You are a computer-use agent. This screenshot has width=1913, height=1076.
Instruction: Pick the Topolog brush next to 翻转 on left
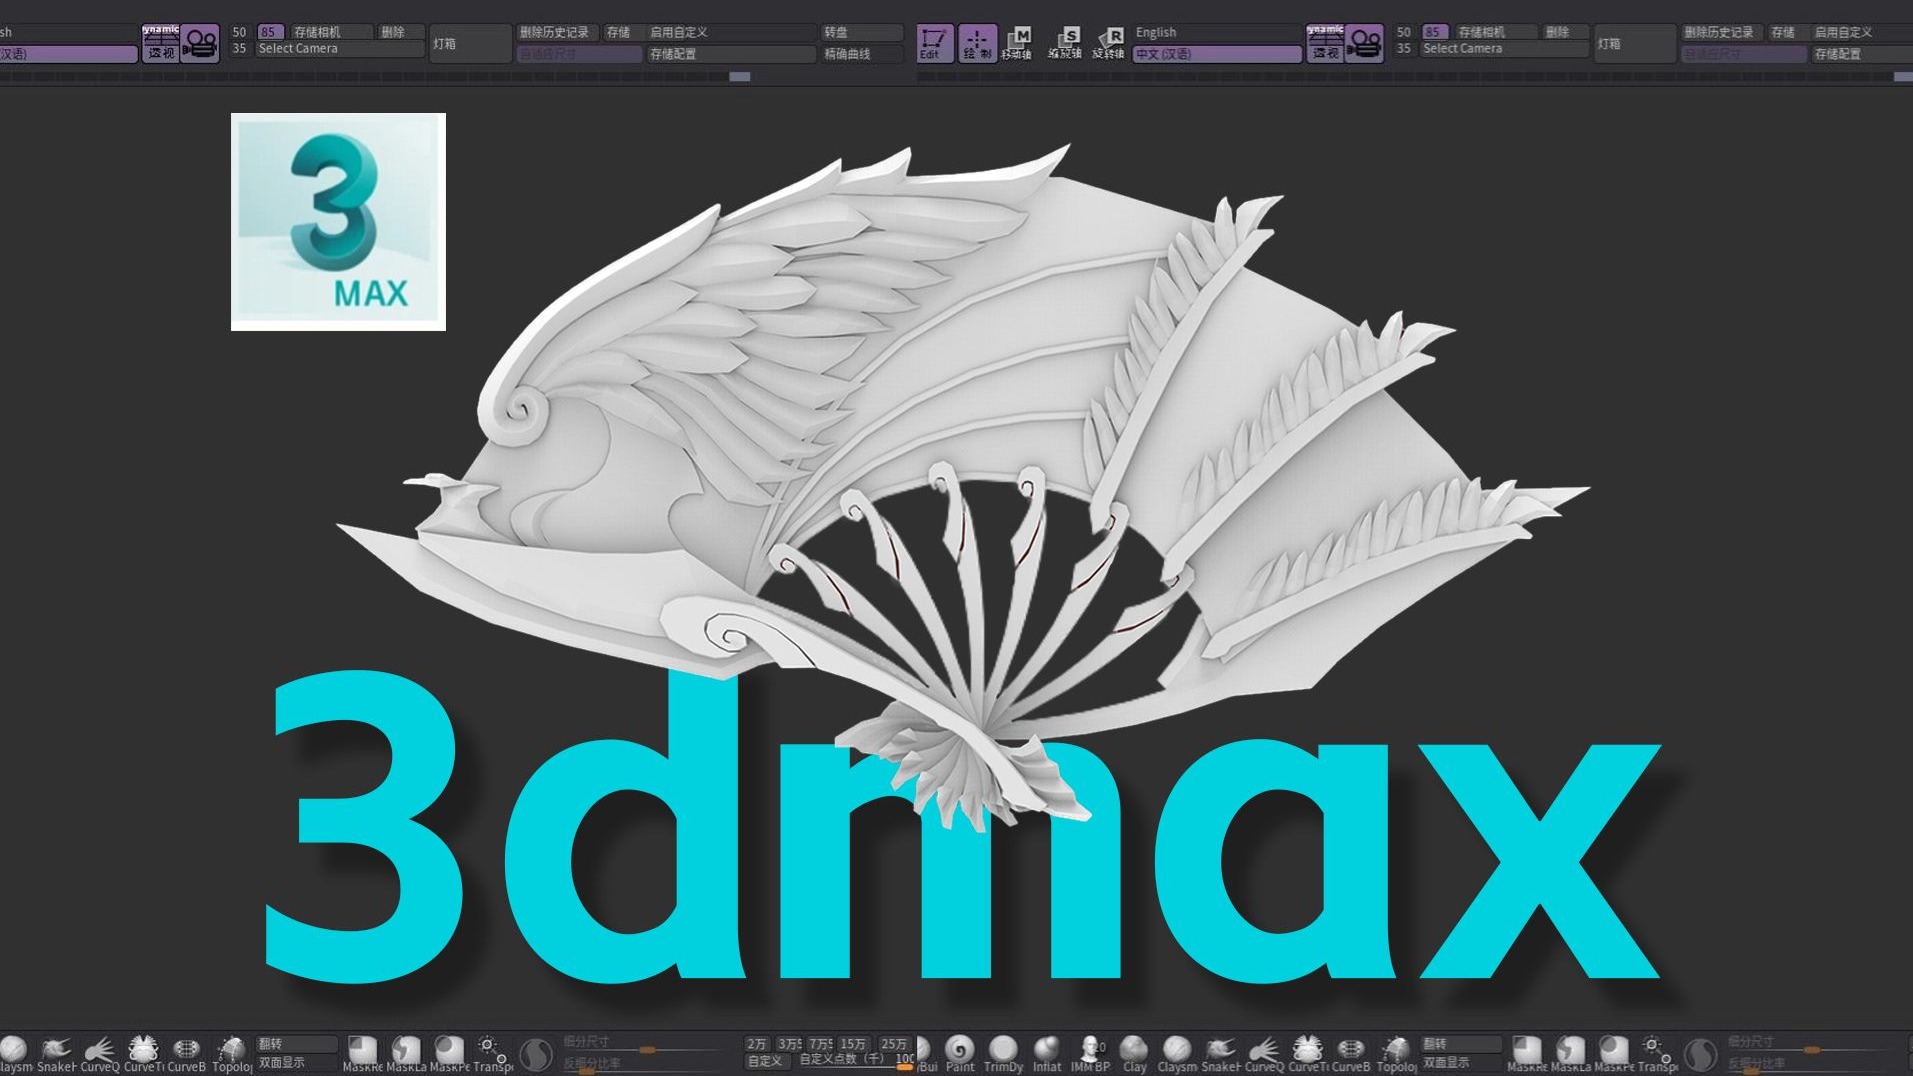pyautogui.click(x=231, y=1054)
